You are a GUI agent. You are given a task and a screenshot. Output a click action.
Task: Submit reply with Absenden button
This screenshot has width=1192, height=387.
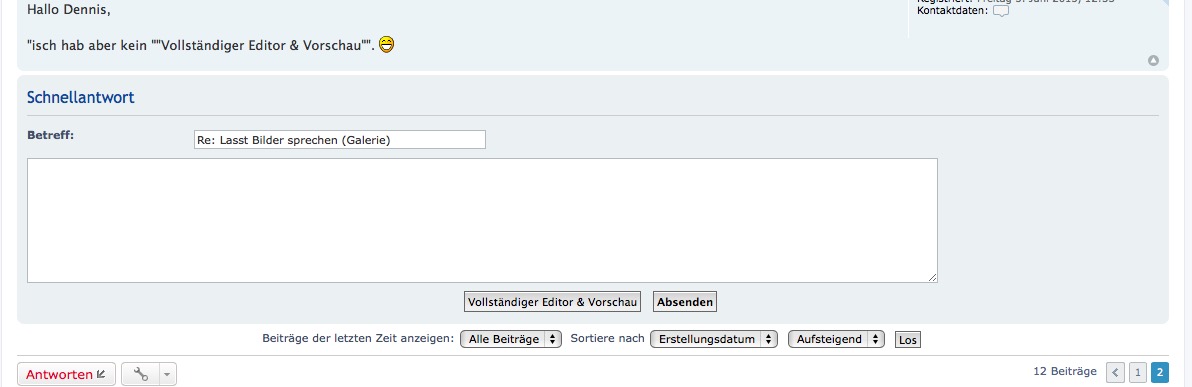[x=685, y=302]
